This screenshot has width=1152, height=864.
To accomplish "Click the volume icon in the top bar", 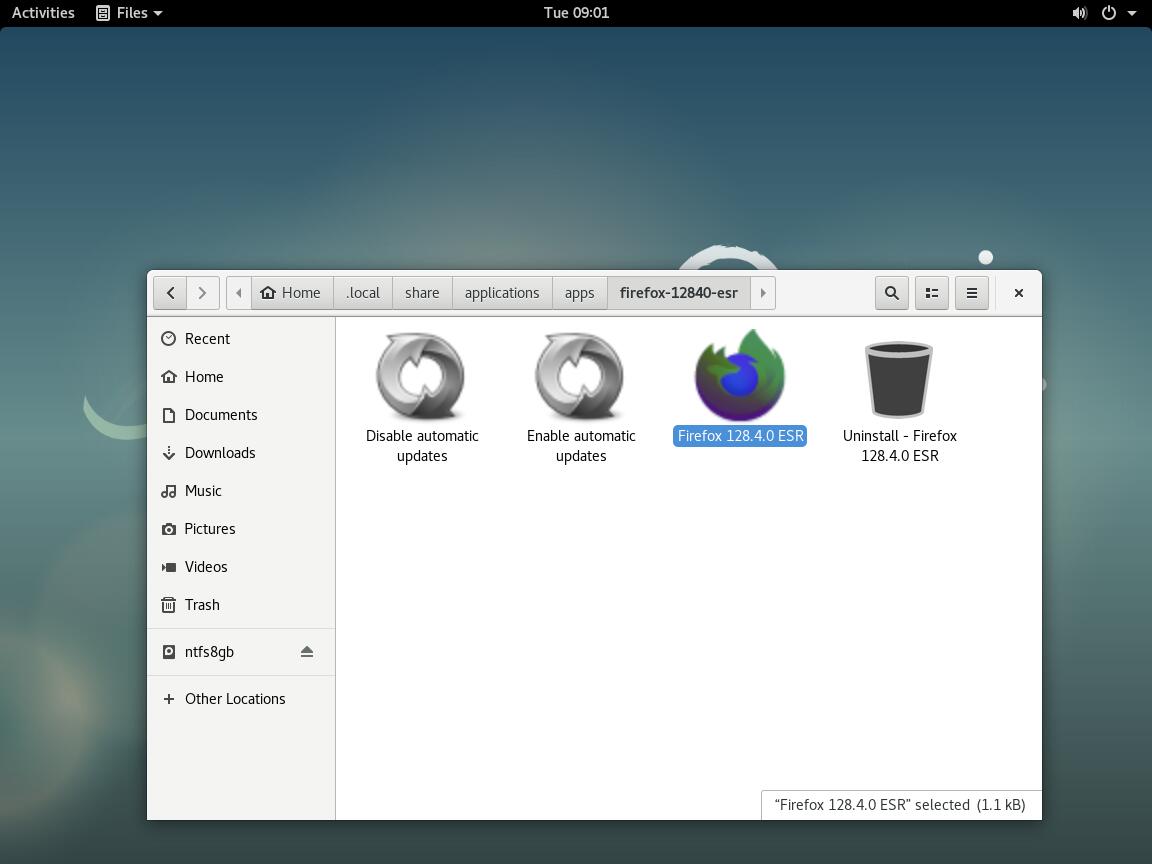I will (x=1079, y=12).
